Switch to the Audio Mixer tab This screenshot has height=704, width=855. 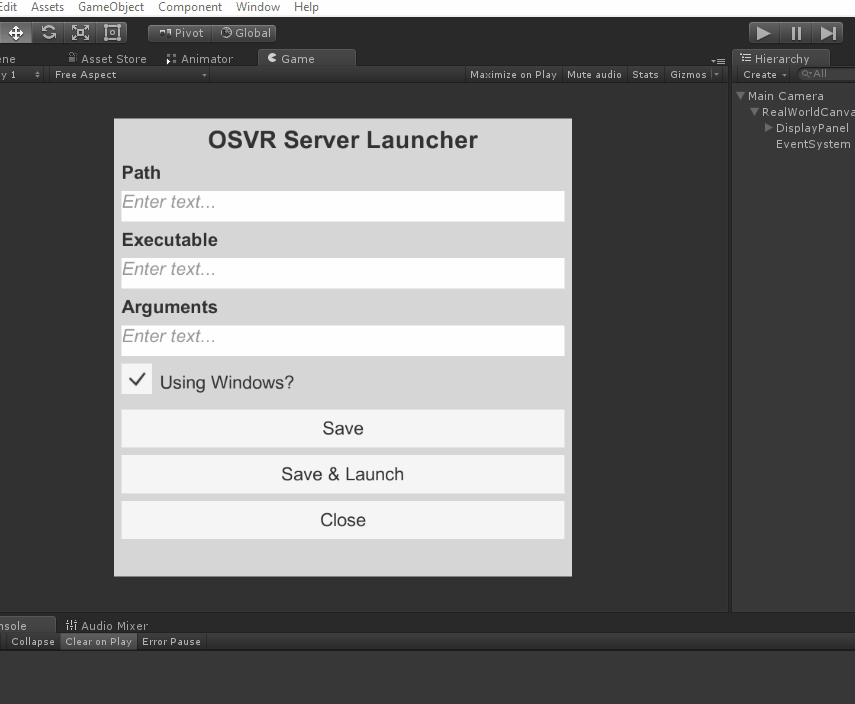click(107, 625)
